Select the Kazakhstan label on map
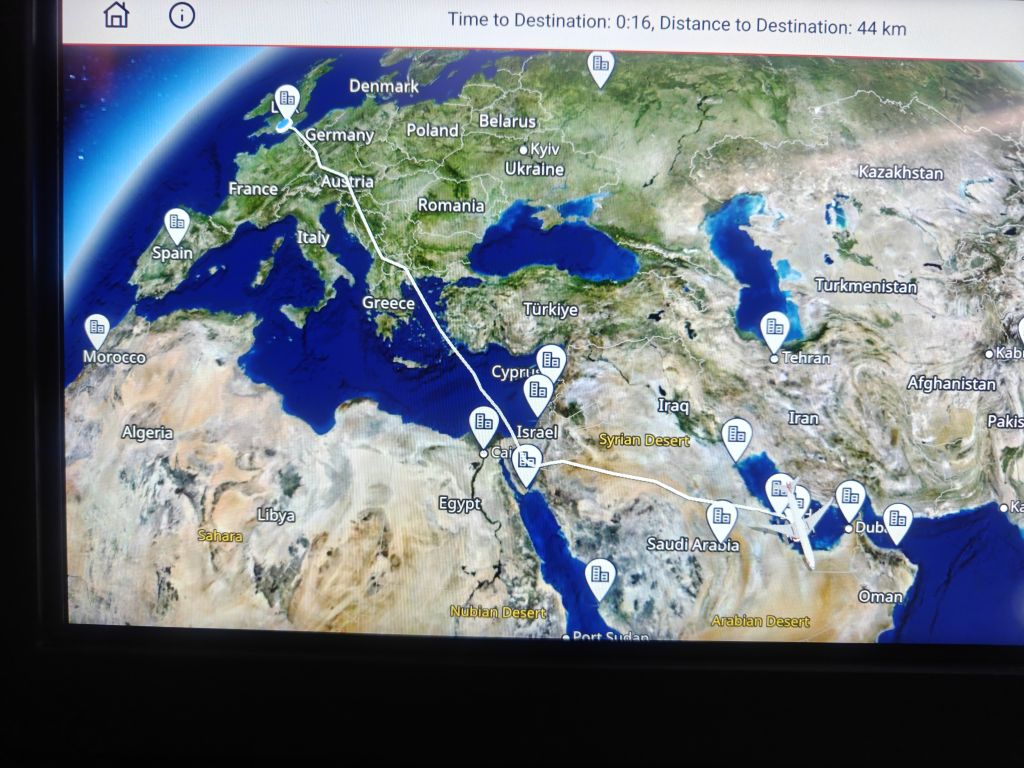1024x768 pixels. point(899,173)
